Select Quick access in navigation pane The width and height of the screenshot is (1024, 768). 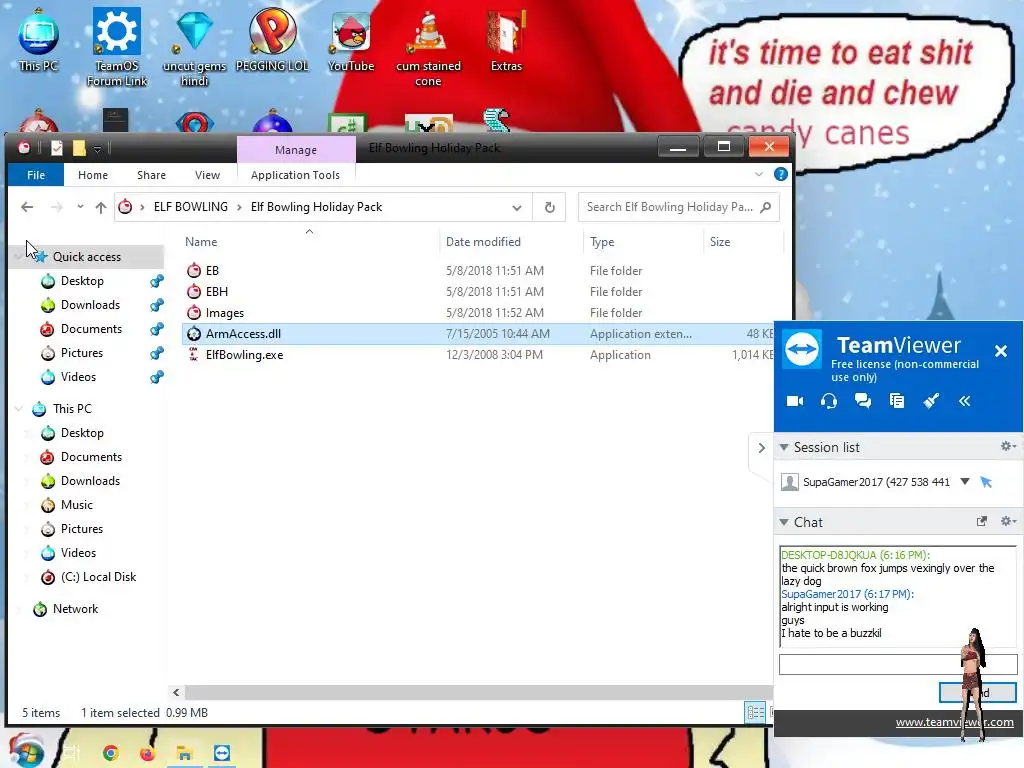86,257
